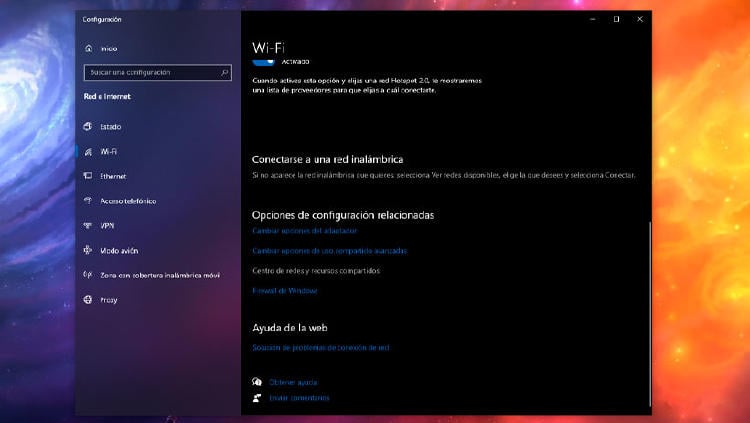
Task: Click the Firewall de Windows link
Action: coord(284,290)
